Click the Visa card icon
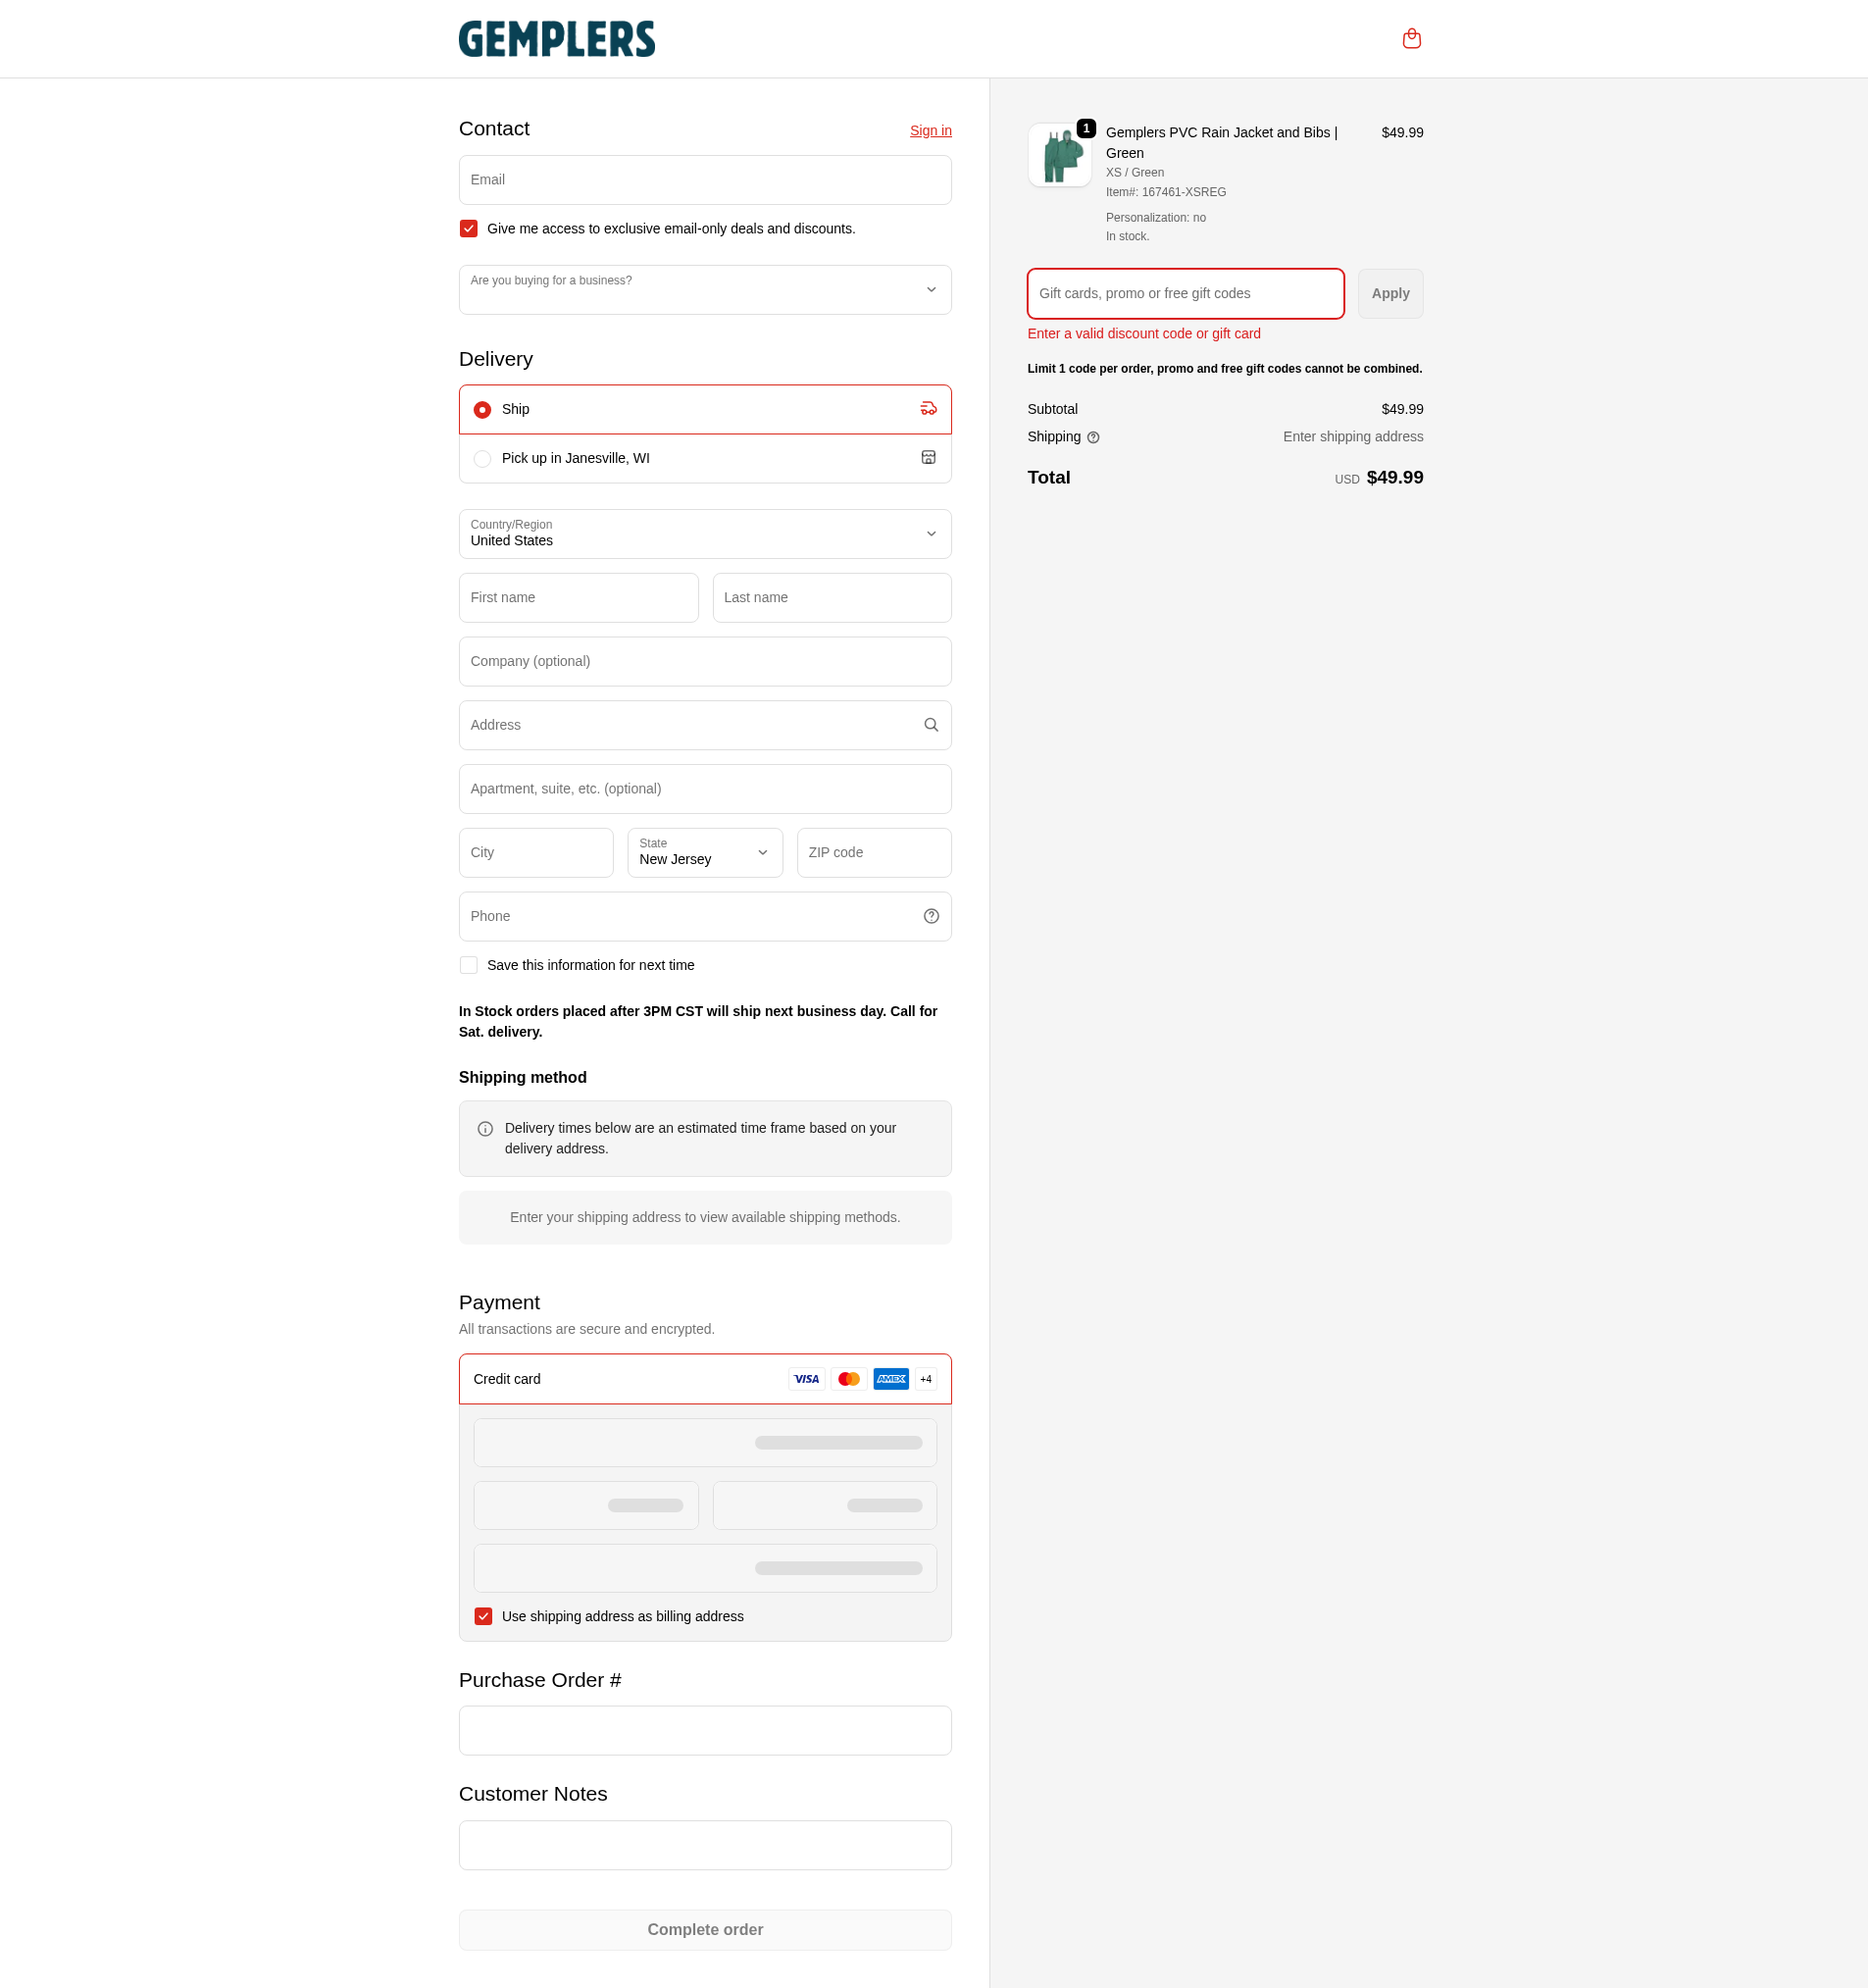This screenshot has height=1988, width=1868. click(x=806, y=1379)
